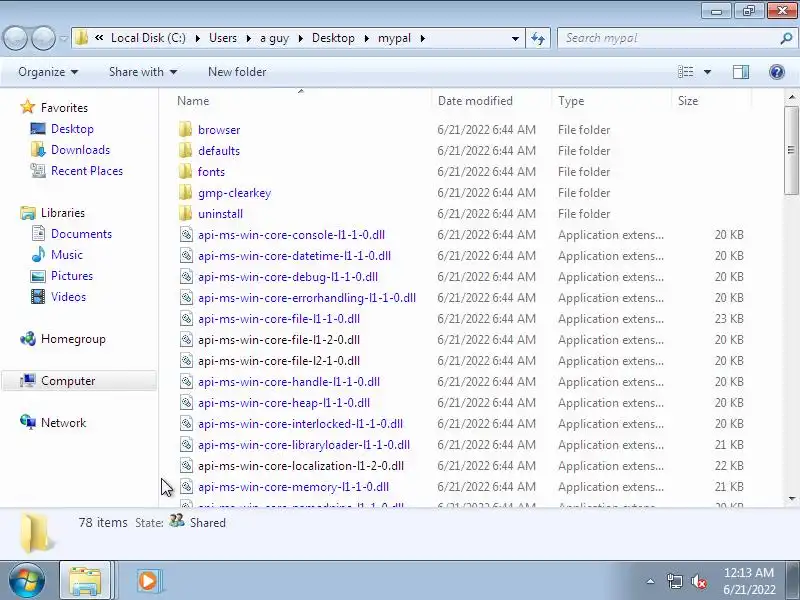Select the defaults folder icon
The image size is (800, 600).
pyautogui.click(x=186, y=151)
